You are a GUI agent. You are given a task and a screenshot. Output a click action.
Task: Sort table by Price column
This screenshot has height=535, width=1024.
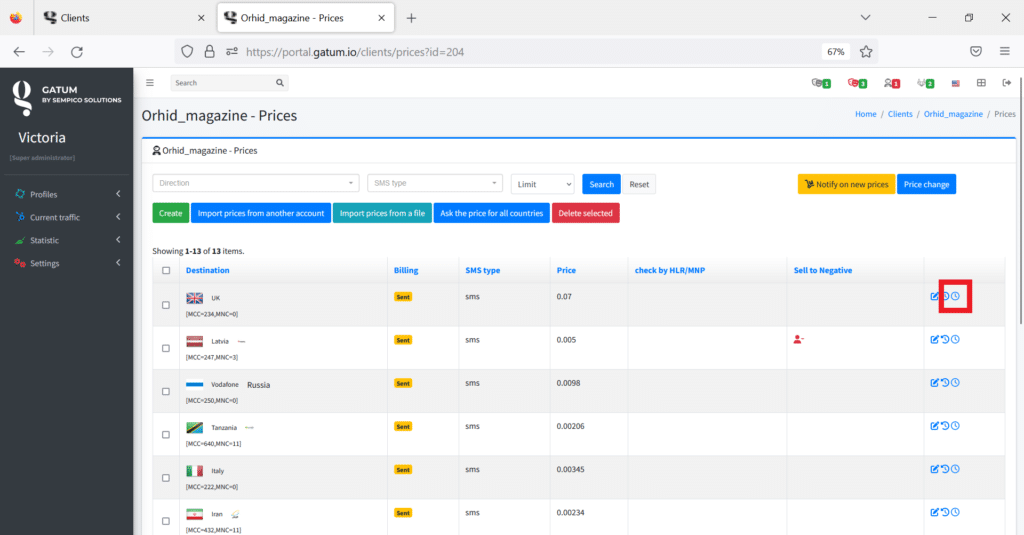click(566, 270)
